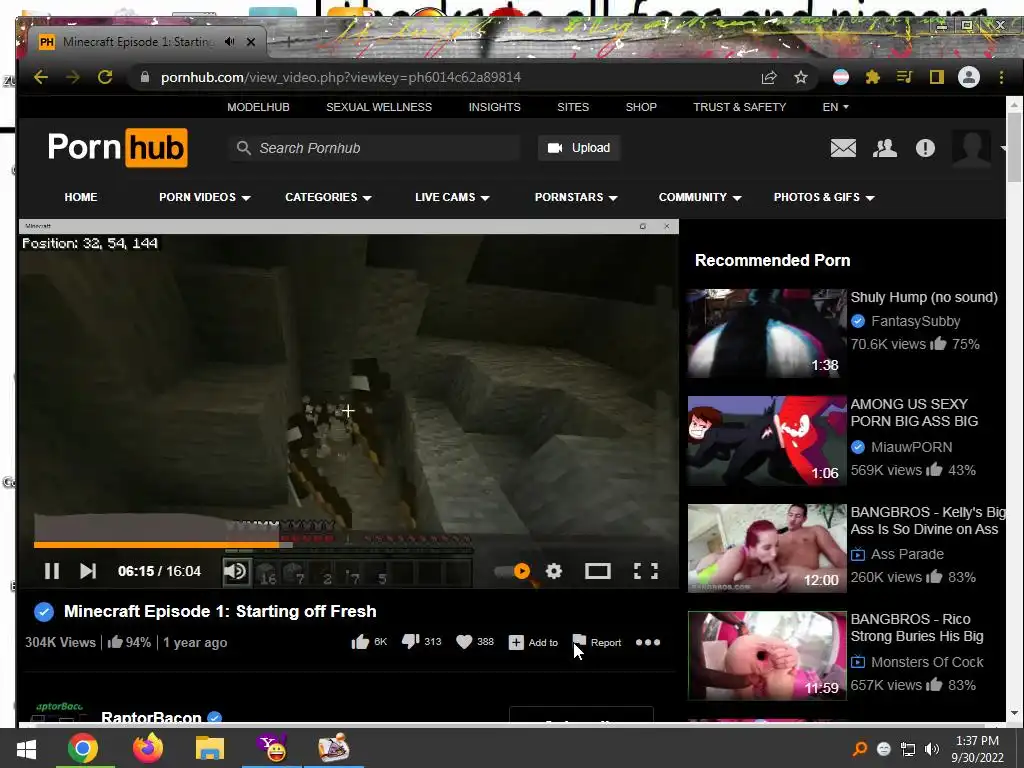The width and height of the screenshot is (1024, 768).
Task: Focus the site search field
Action: [375, 148]
